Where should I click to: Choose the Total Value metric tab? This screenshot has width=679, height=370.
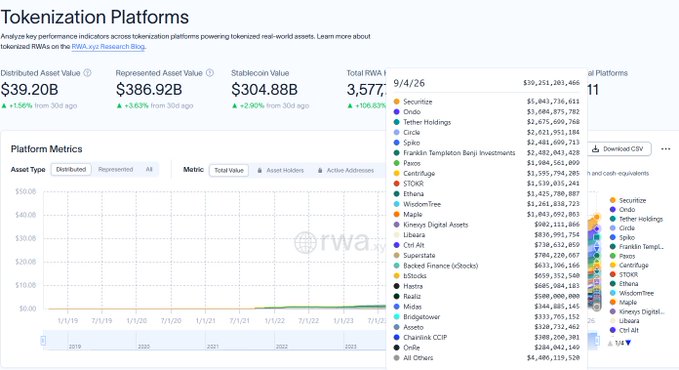(229, 170)
